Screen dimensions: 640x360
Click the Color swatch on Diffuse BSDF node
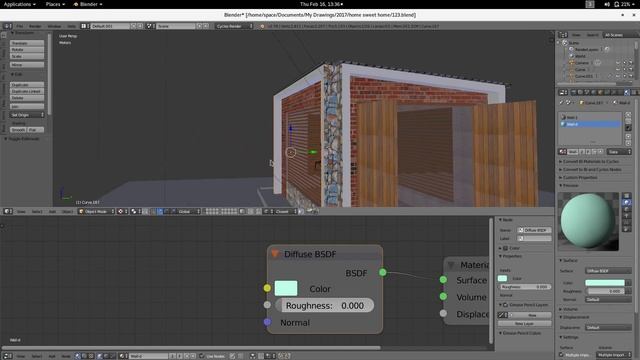click(x=286, y=288)
